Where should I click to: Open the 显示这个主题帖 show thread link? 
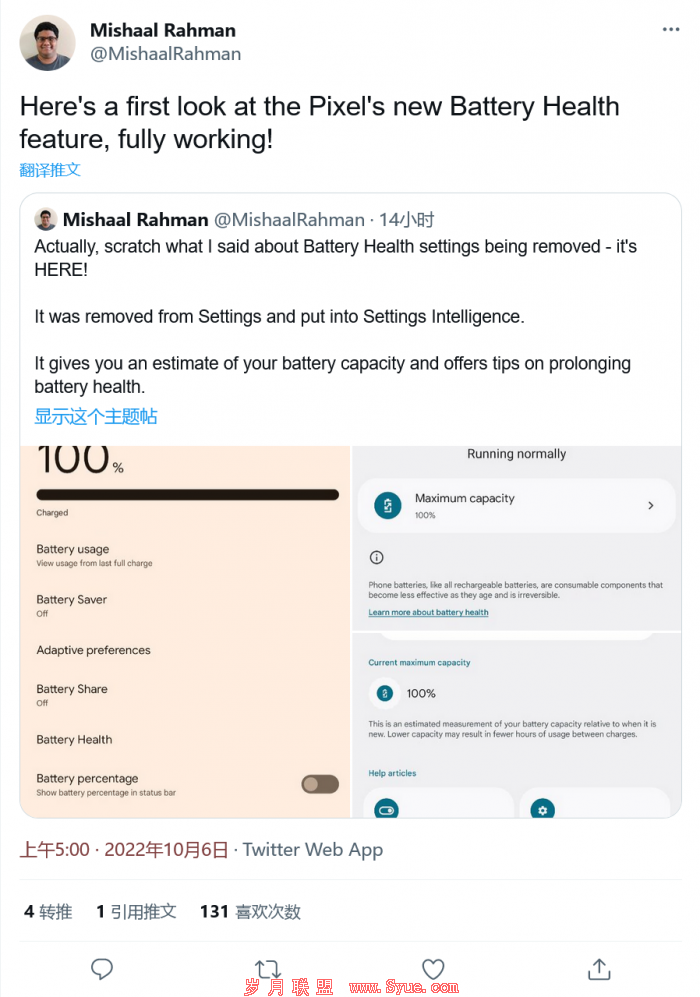tap(95, 416)
